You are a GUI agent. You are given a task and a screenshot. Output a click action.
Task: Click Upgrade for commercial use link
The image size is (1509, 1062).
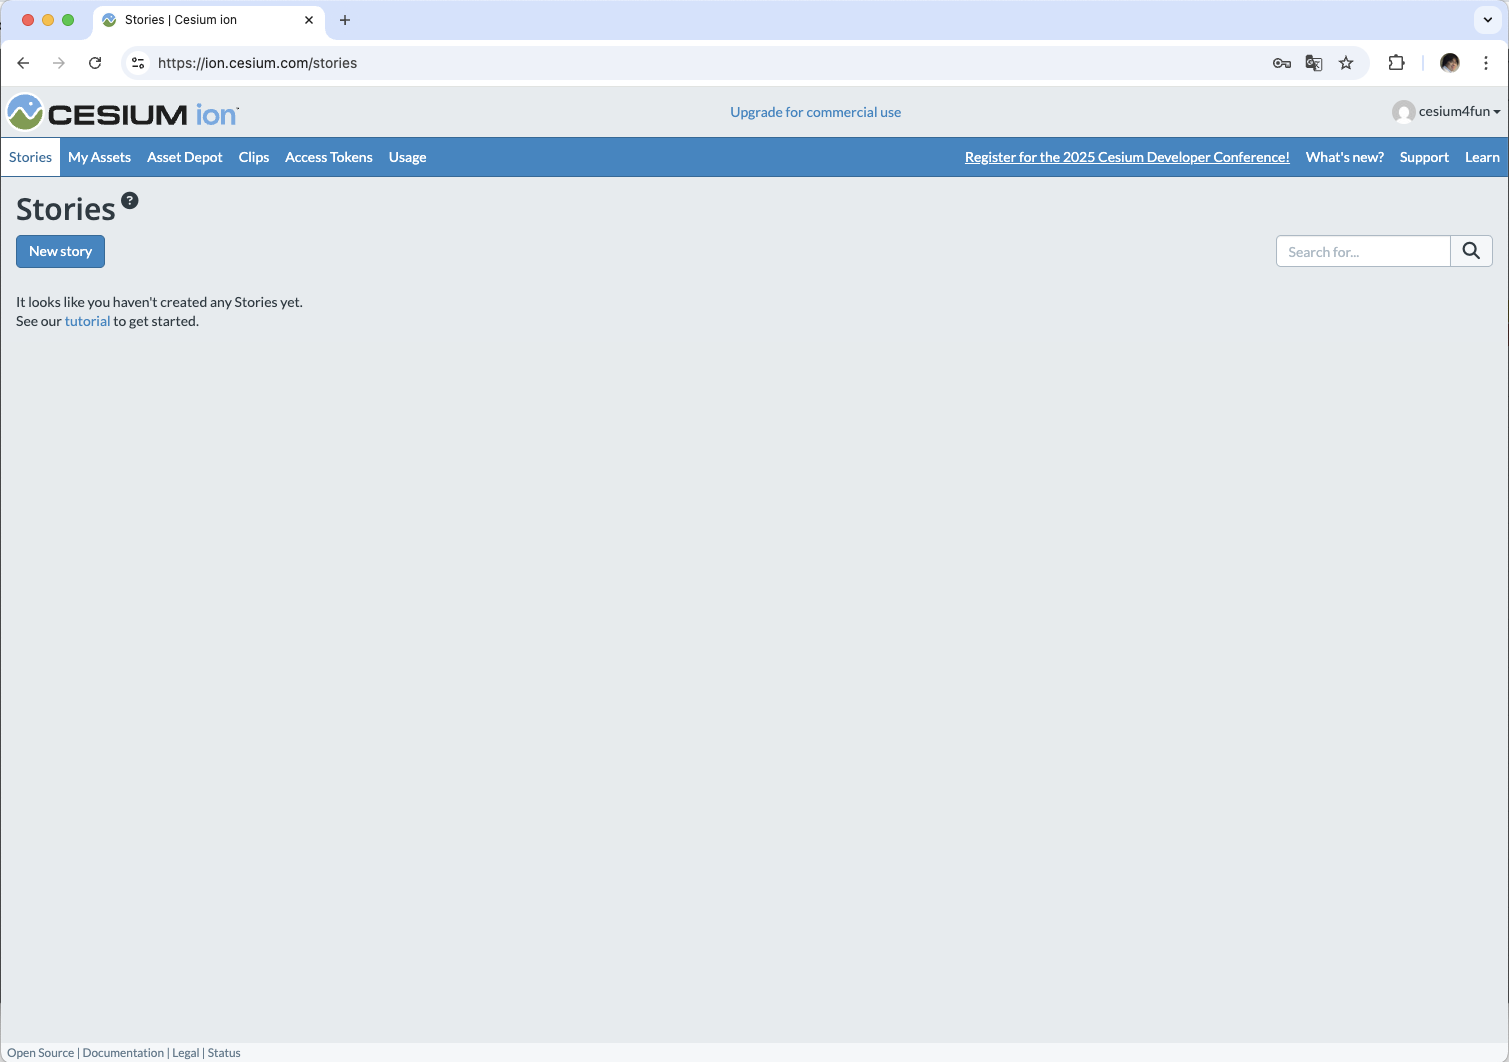coord(815,112)
